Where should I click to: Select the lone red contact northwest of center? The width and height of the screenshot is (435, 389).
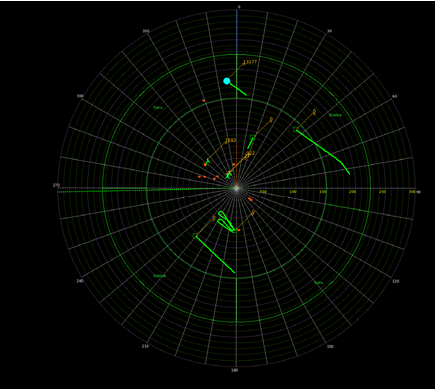[204, 100]
